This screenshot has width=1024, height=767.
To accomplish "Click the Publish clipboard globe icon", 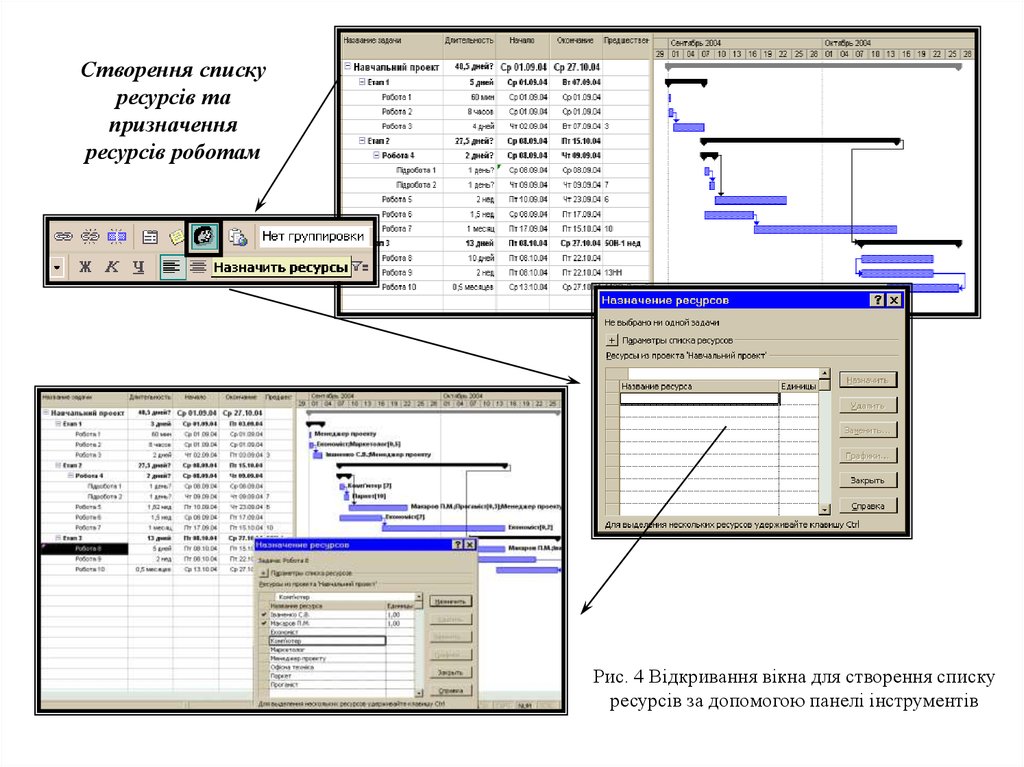I will [237, 237].
